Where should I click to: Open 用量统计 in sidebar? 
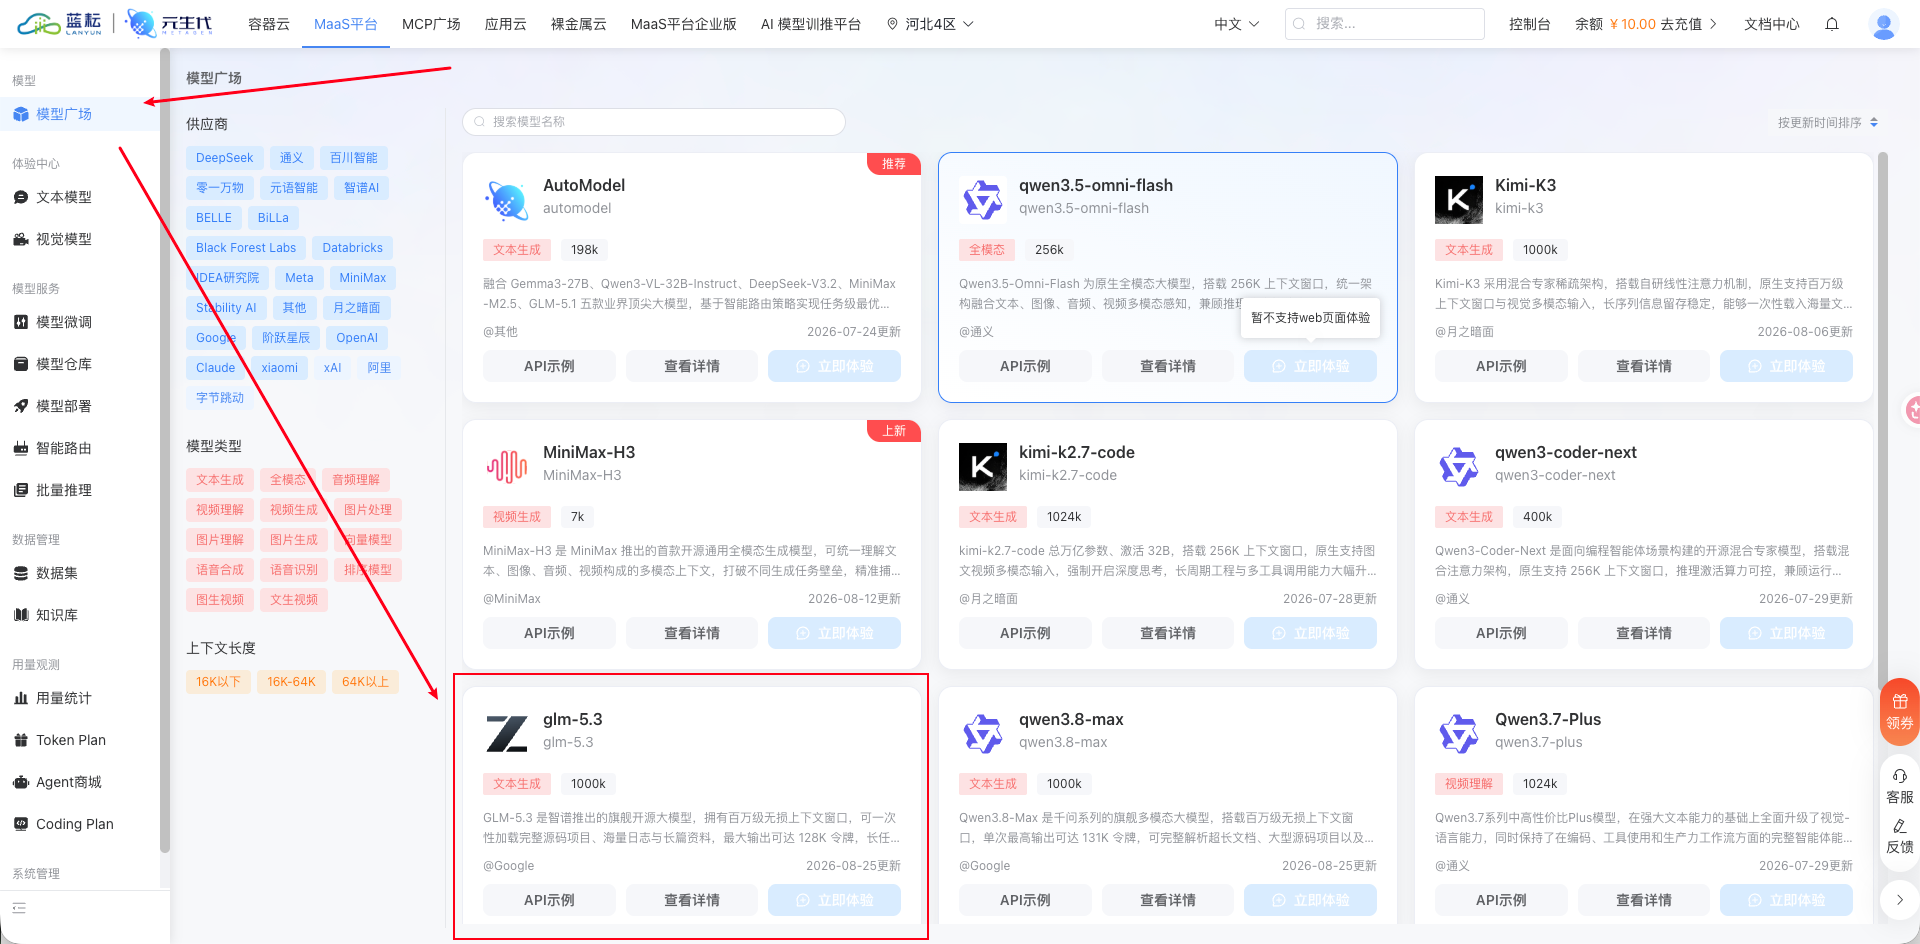coord(79,698)
